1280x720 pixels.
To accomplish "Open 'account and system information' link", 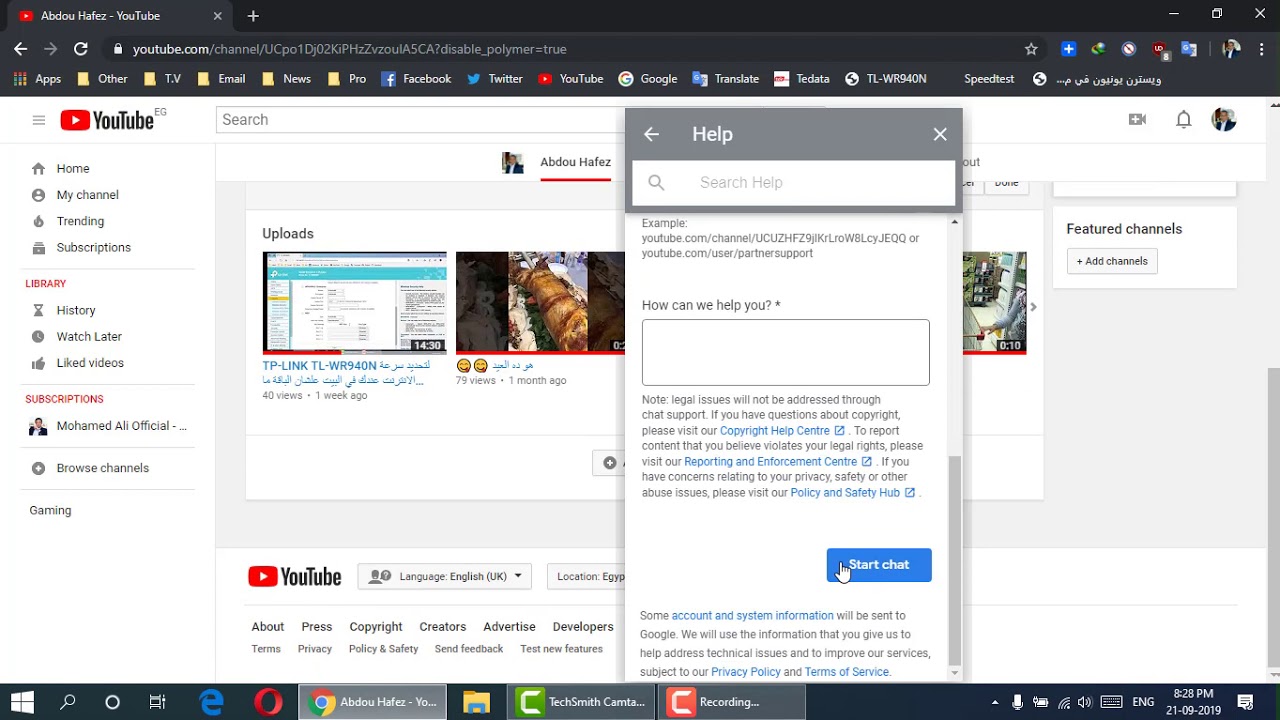I will point(752,616).
